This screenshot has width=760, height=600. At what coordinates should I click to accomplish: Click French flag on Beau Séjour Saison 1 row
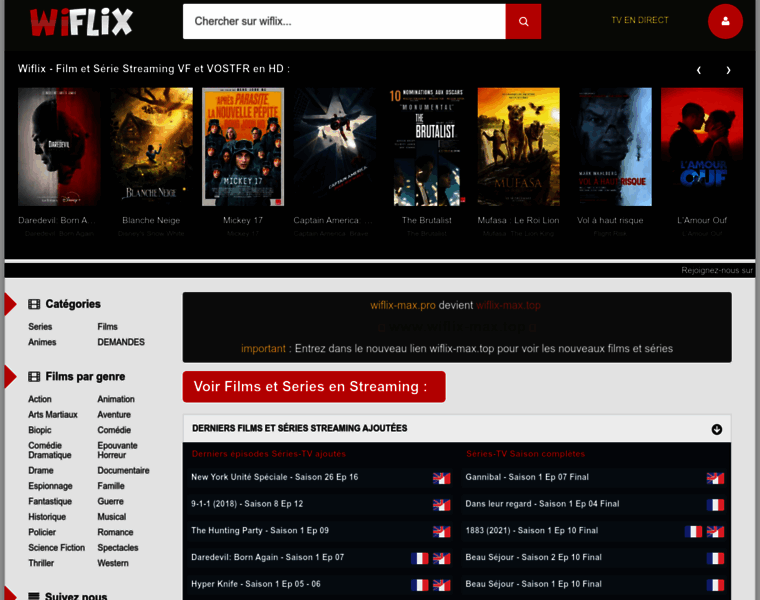tap(715, 584)
